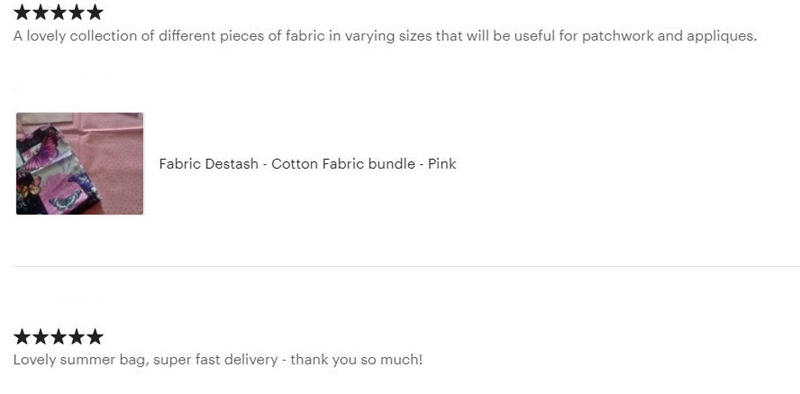Click the phrase thank you so much

357,360
